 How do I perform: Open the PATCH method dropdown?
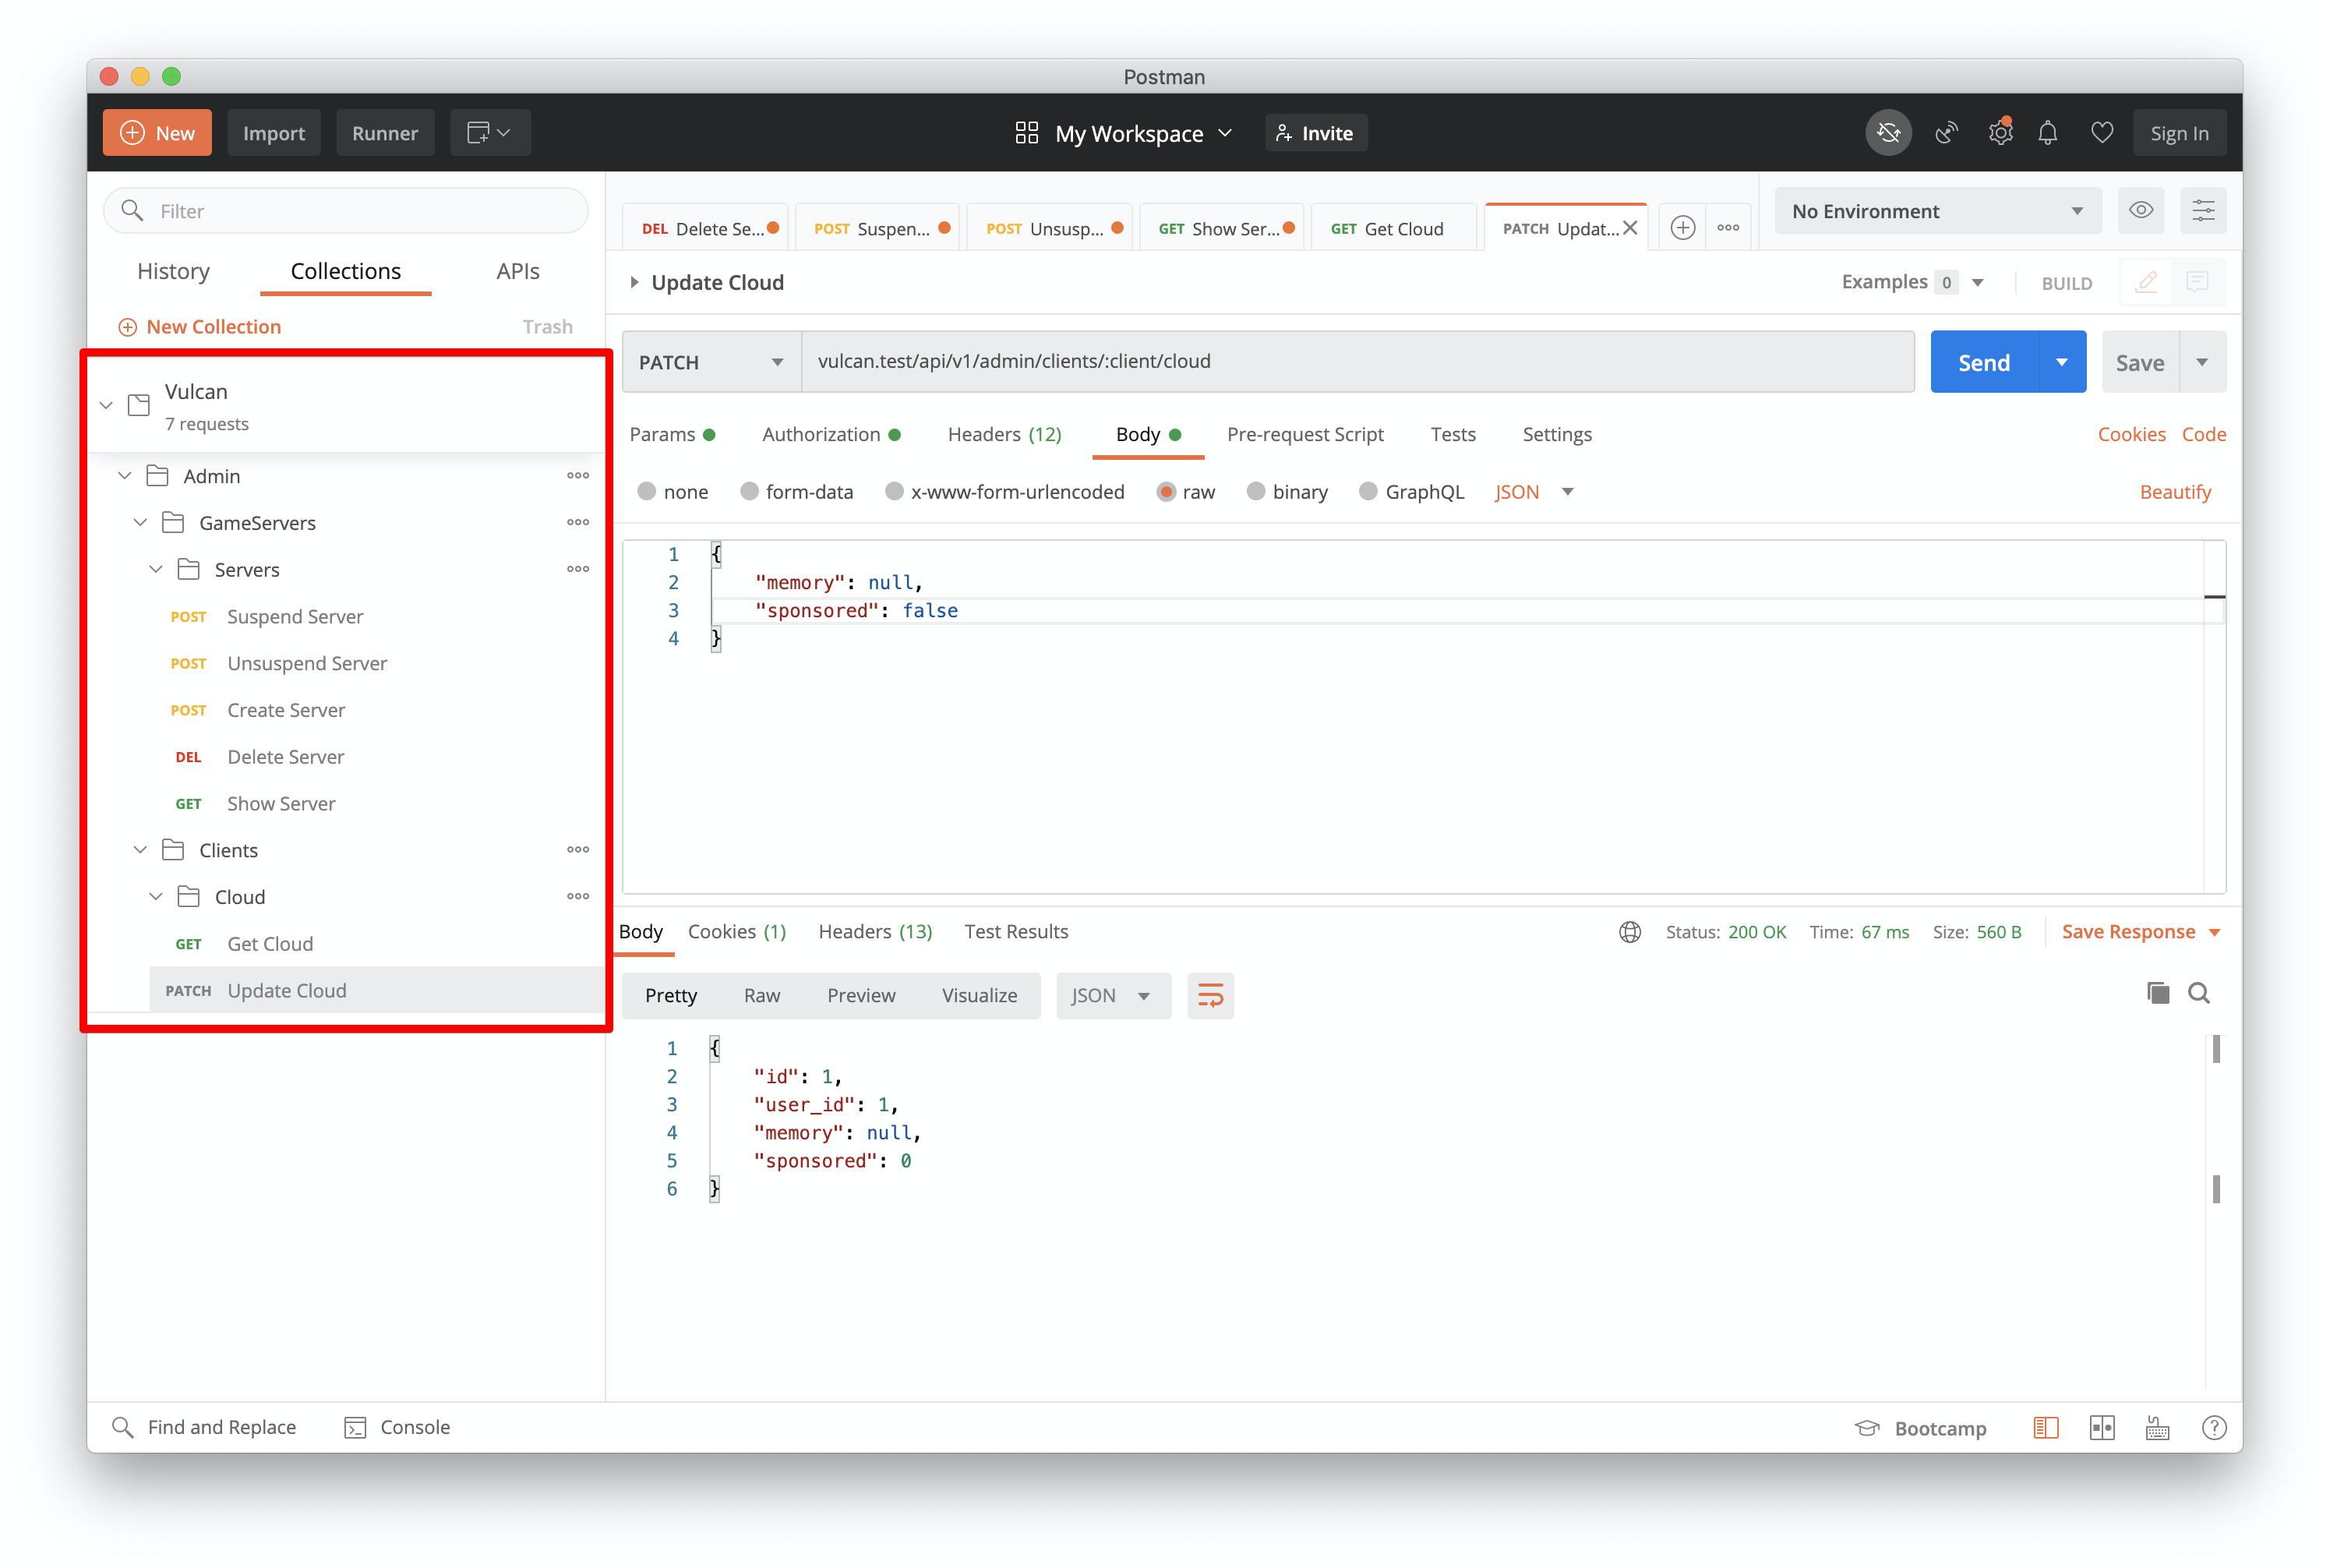[x=711, y=363]
